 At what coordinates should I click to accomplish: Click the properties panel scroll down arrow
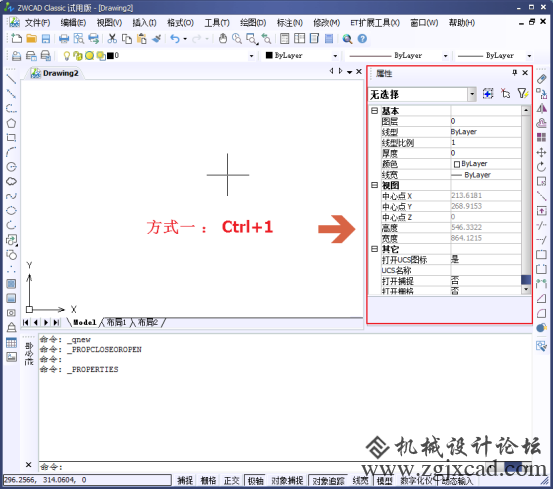click(526, 289)
